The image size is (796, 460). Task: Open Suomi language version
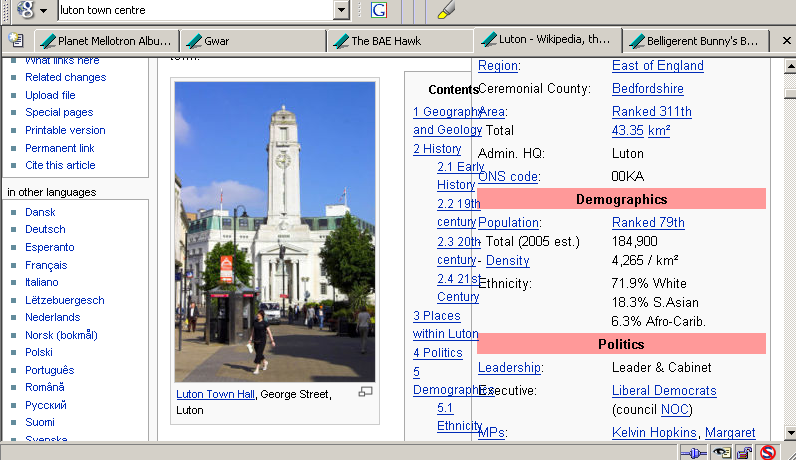40,422
